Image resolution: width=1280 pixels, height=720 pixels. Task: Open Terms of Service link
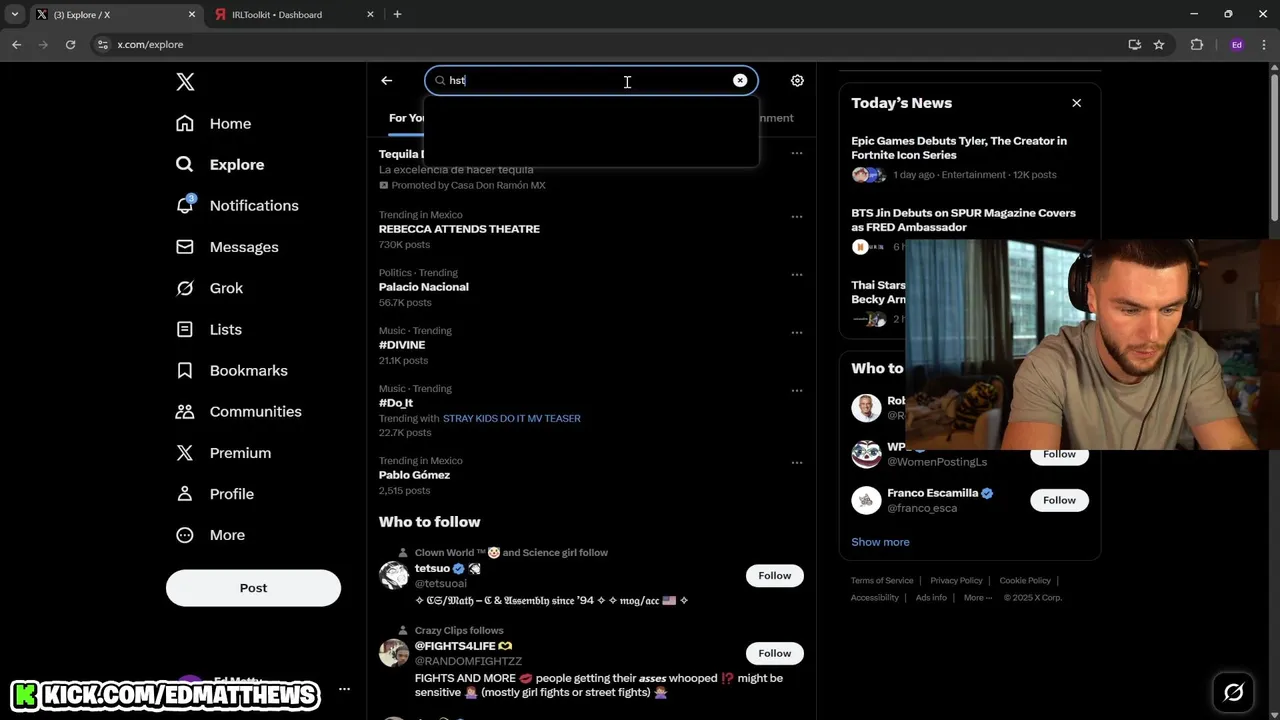pyautogui.click(x=882, y=581)
